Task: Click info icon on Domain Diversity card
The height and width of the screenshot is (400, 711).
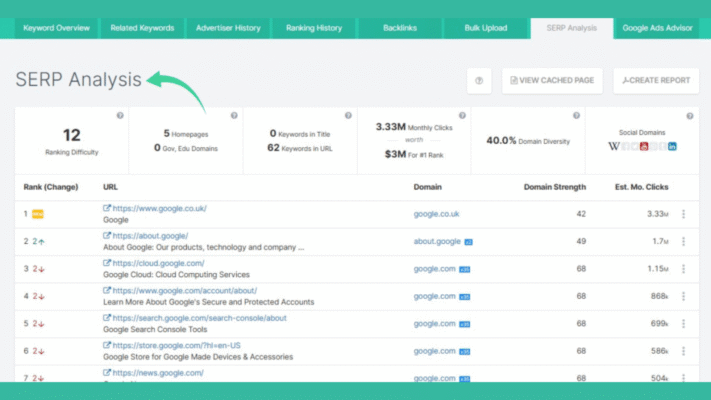Action: 576,116
